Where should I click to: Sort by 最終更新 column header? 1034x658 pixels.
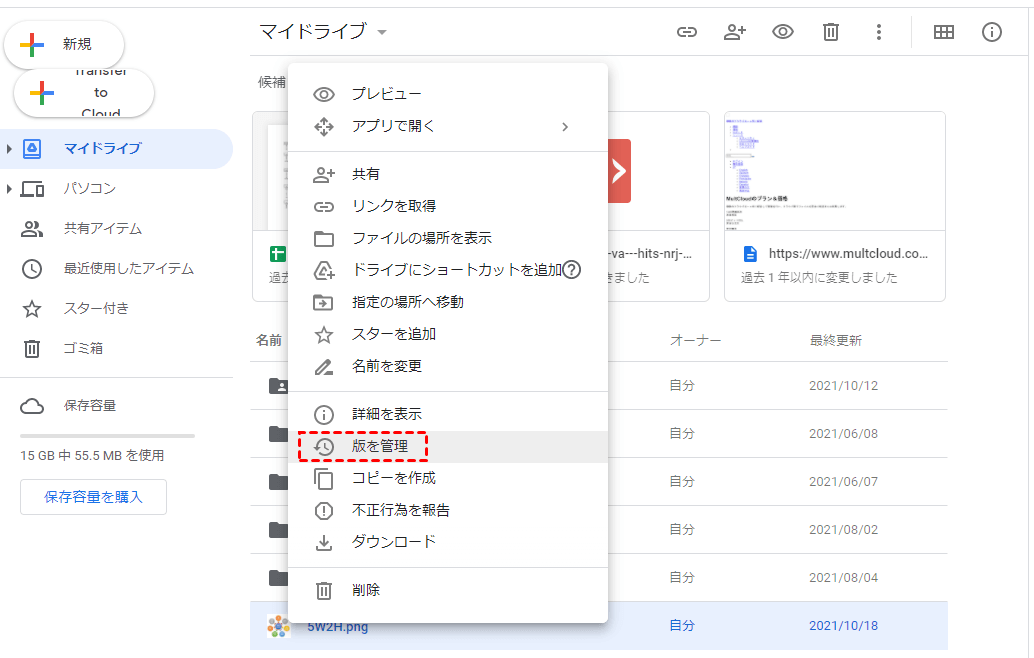point(836,341)
